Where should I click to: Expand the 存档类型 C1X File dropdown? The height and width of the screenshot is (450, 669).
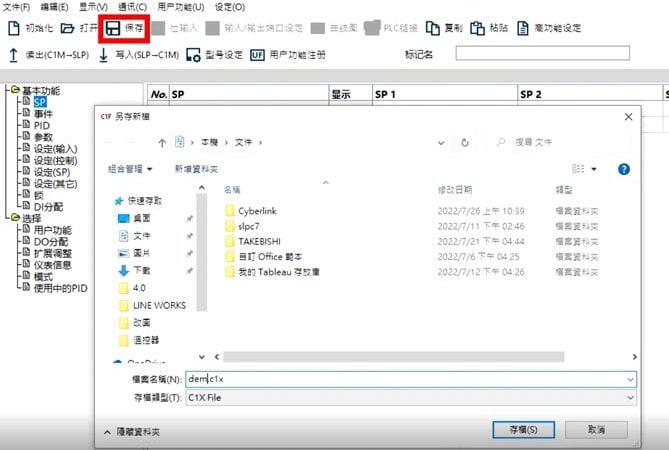point(630,397)
